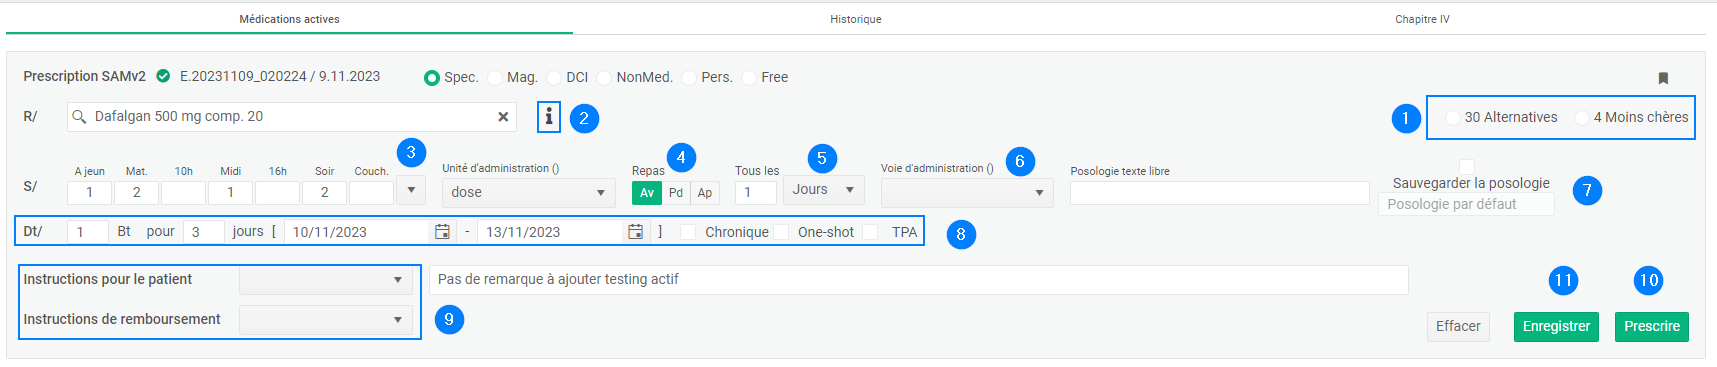Select the Mag. prescription type
The width and height of the screenshot is (1717, 367).
click(x=495, y=78)
